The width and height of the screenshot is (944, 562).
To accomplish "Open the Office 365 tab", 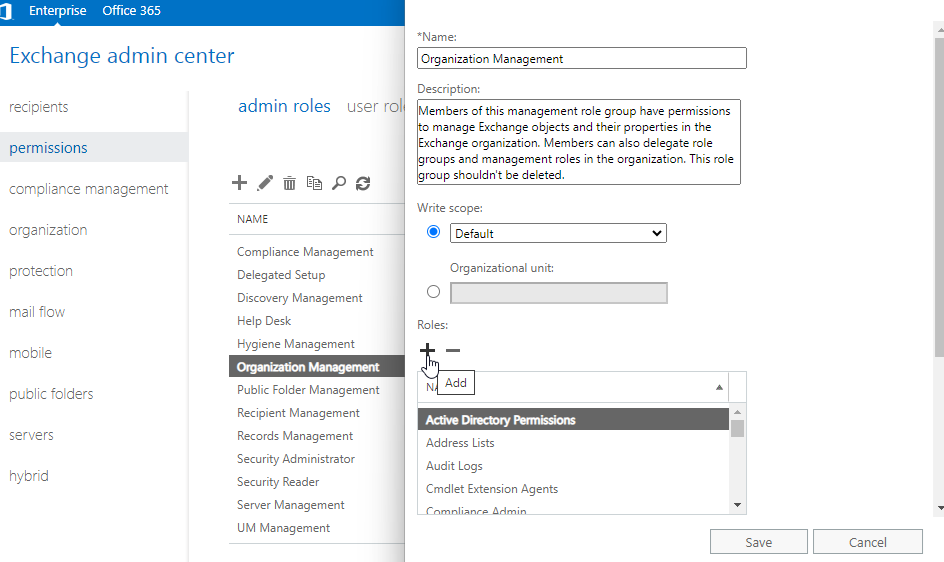I will coord(131,11).
